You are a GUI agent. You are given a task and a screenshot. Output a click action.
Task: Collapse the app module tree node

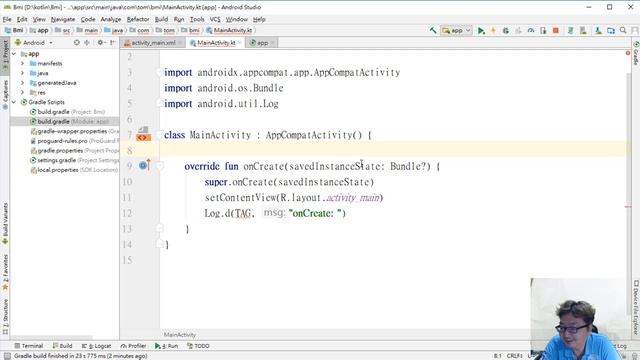pos(14,54)
